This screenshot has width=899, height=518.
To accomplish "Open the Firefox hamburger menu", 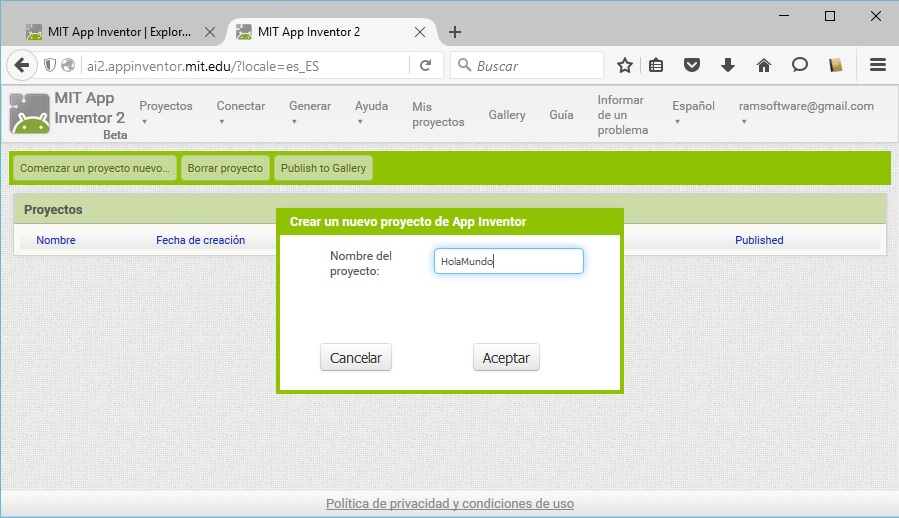I will [x=878, y=66].
